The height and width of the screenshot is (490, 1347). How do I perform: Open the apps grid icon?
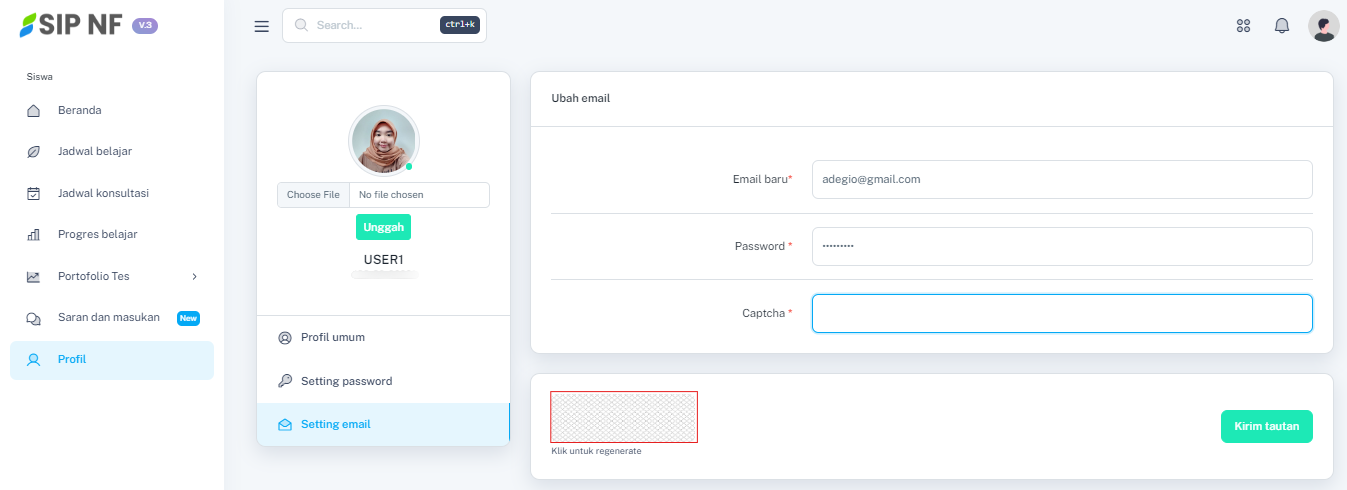(1244, 26)
